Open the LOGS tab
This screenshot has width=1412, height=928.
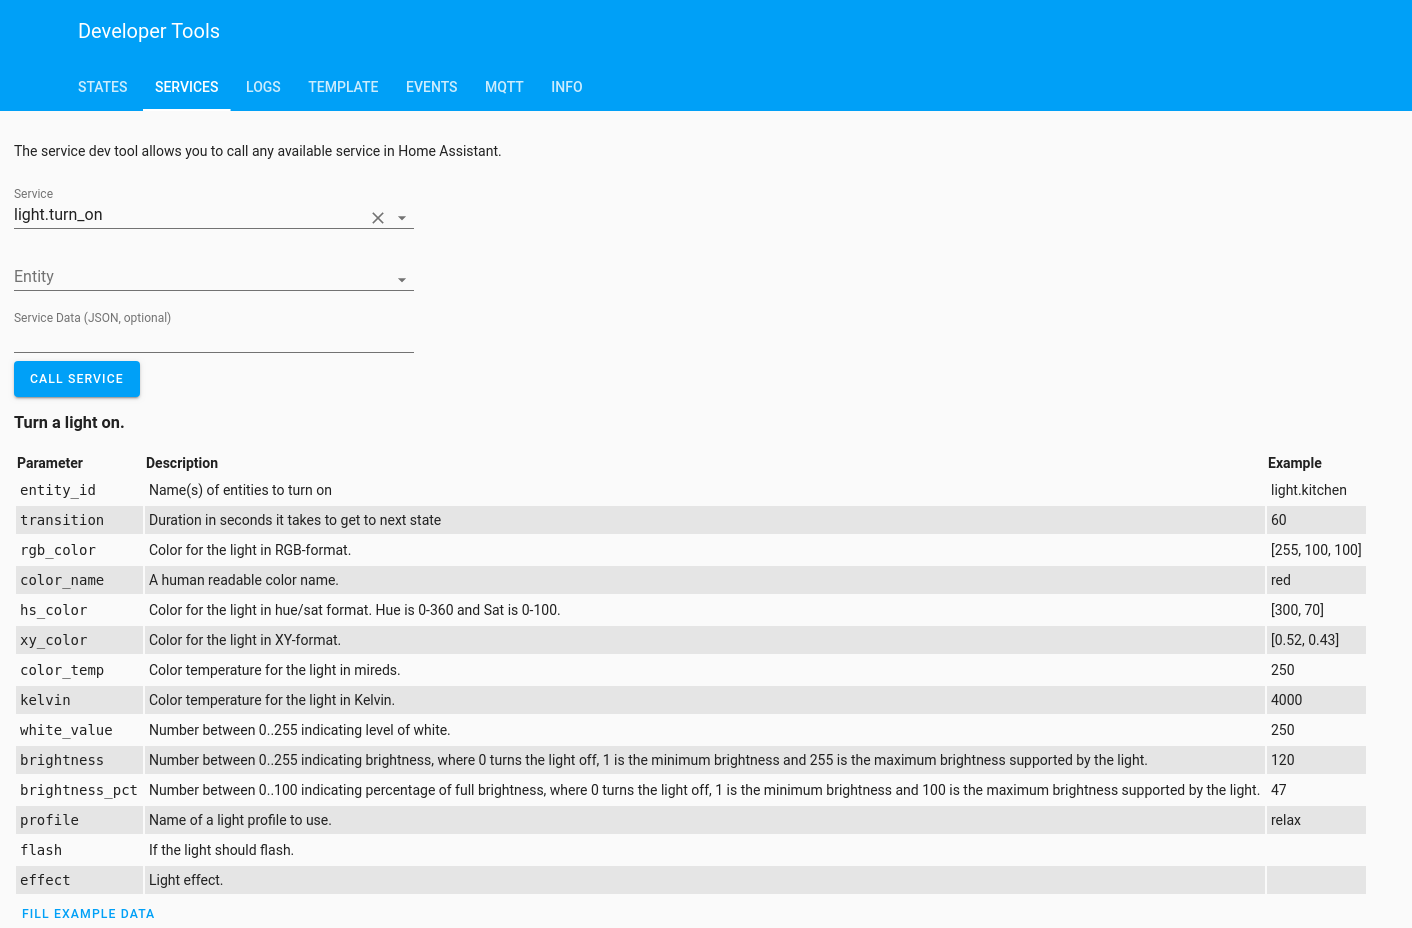click(263, 87)
